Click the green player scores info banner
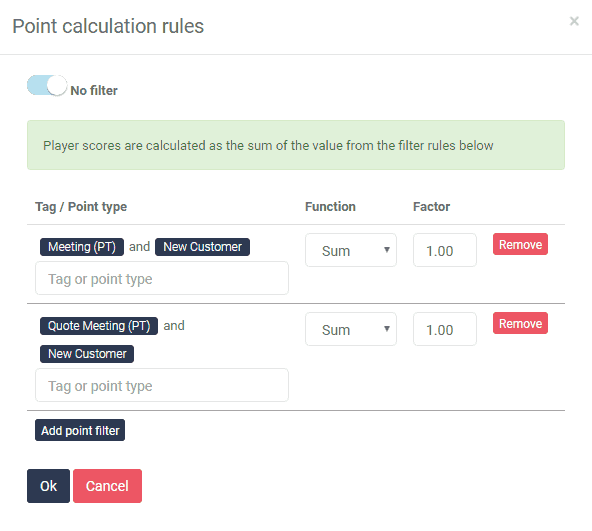Viewport: 592px width, 531px height. point(296,145)
